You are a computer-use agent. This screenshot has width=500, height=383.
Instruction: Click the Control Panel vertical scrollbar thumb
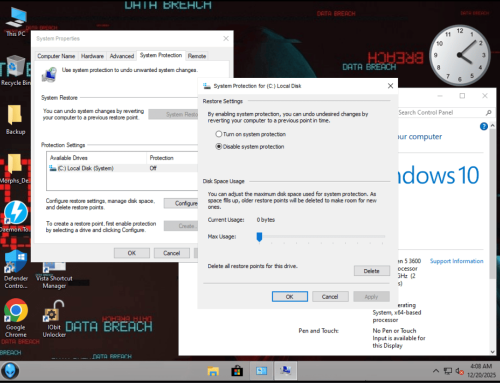(x=492, y=205)
